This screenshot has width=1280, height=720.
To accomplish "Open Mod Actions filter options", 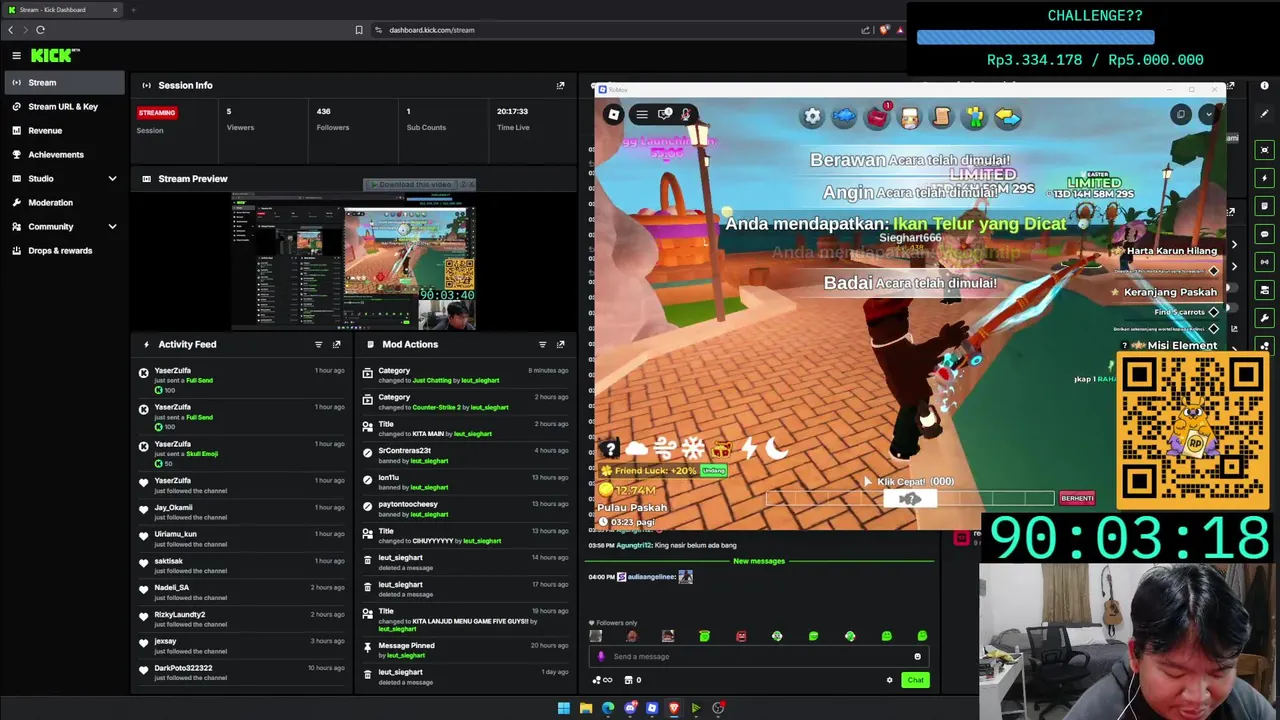I will tap(542, 344).
